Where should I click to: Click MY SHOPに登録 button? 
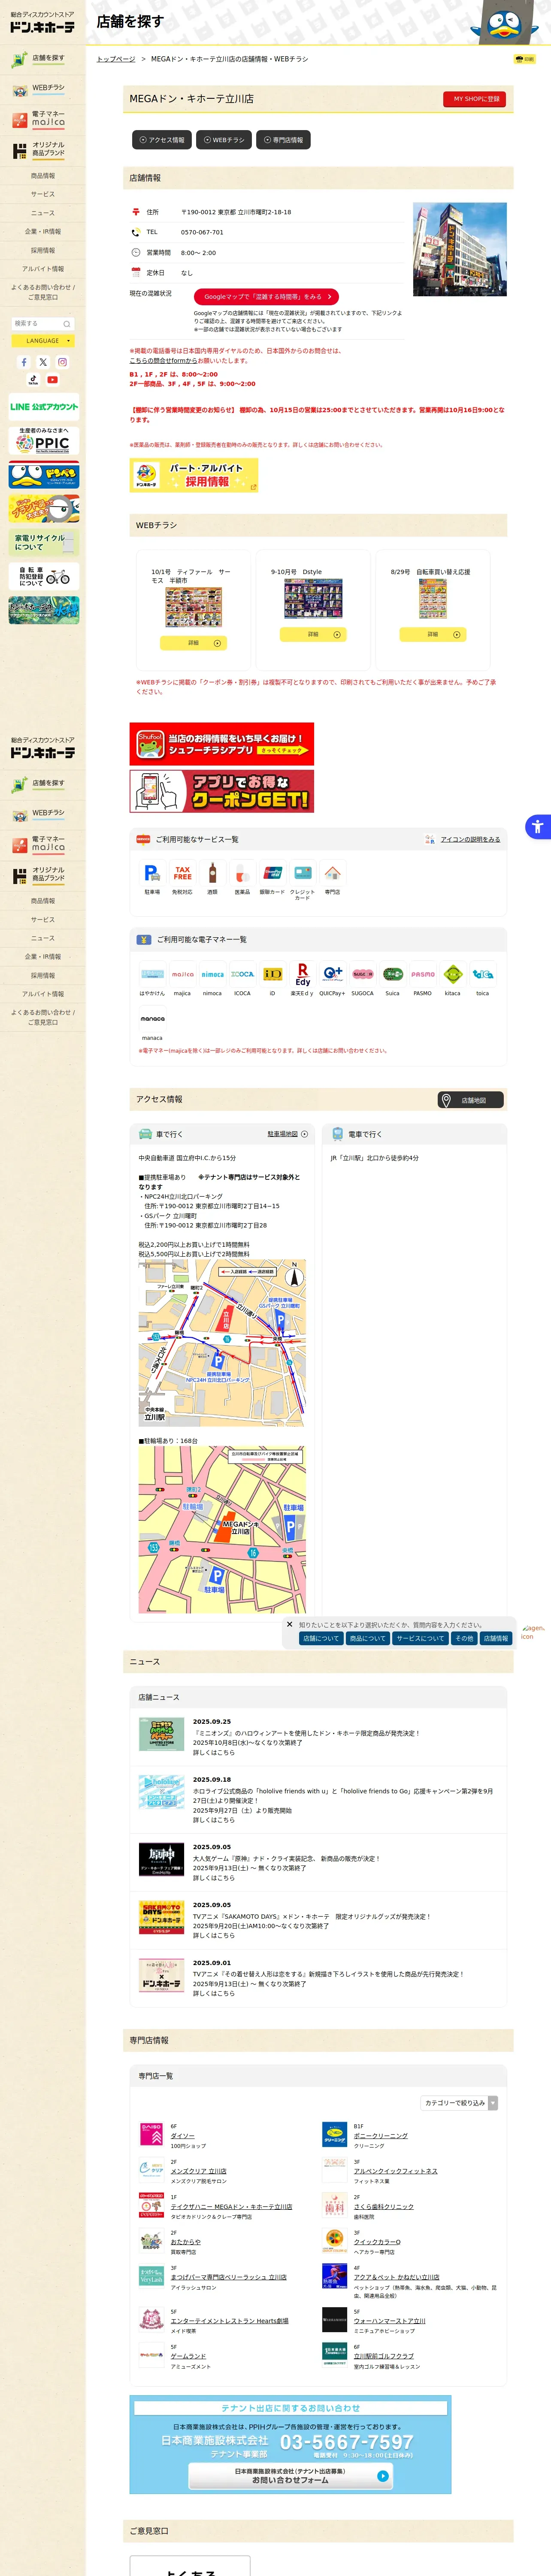pyautogui.click(x=474, y=99)
